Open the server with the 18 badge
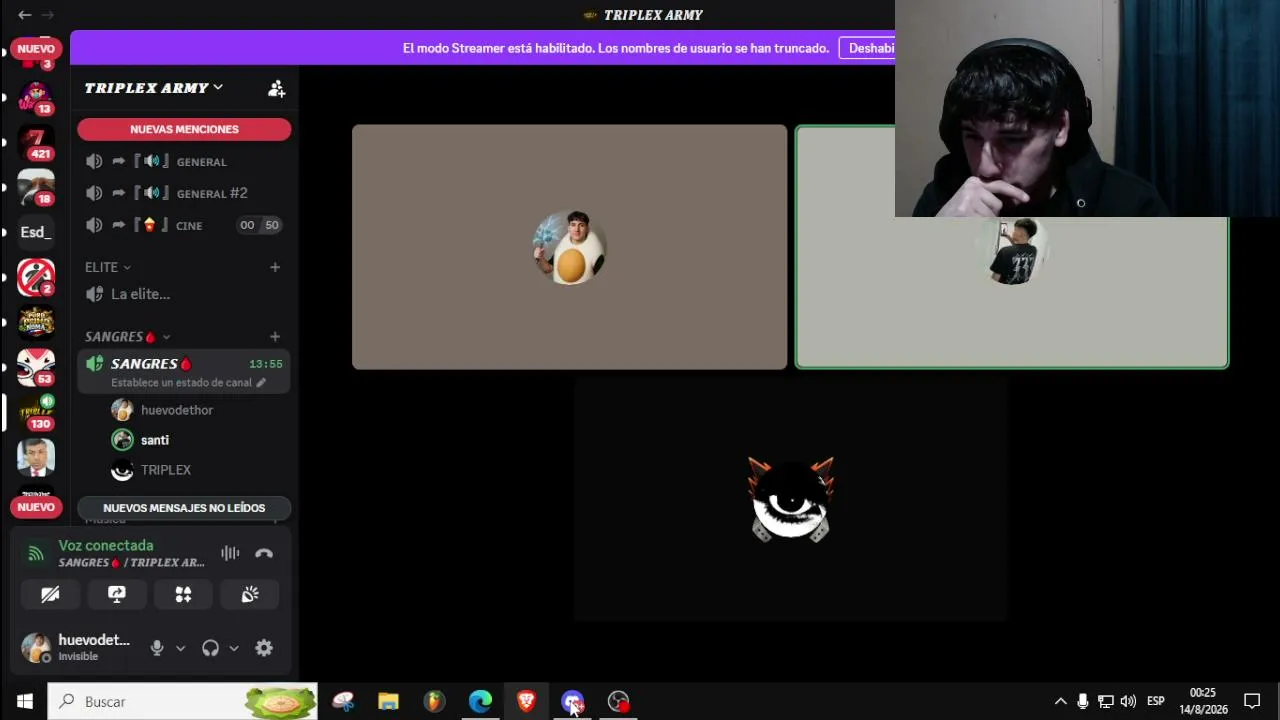 click(36, 188)
